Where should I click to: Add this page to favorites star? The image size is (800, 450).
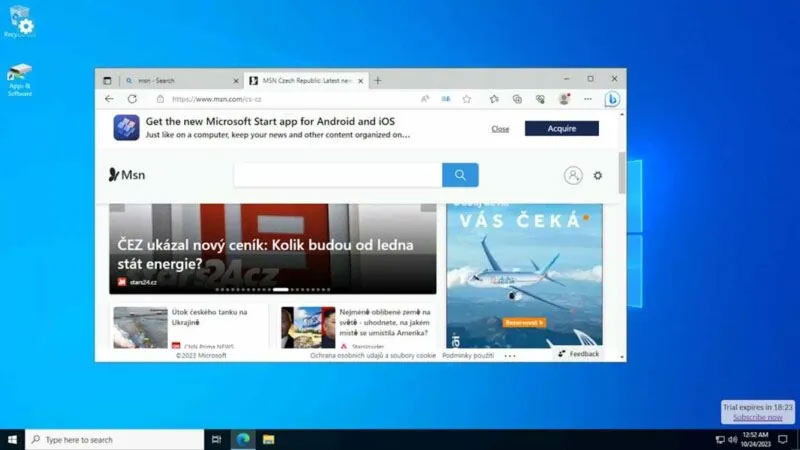[467, 99]
